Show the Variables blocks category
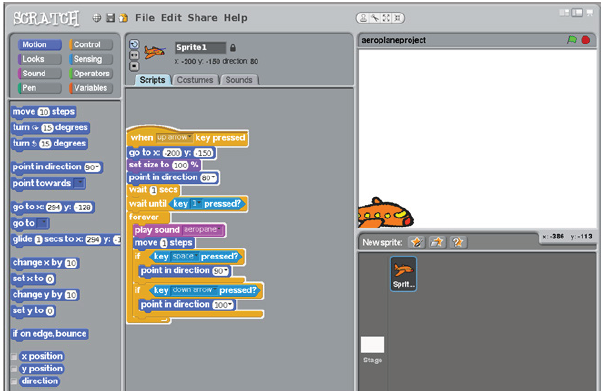The height and width of the screenshot is (391, 601). 91,88
